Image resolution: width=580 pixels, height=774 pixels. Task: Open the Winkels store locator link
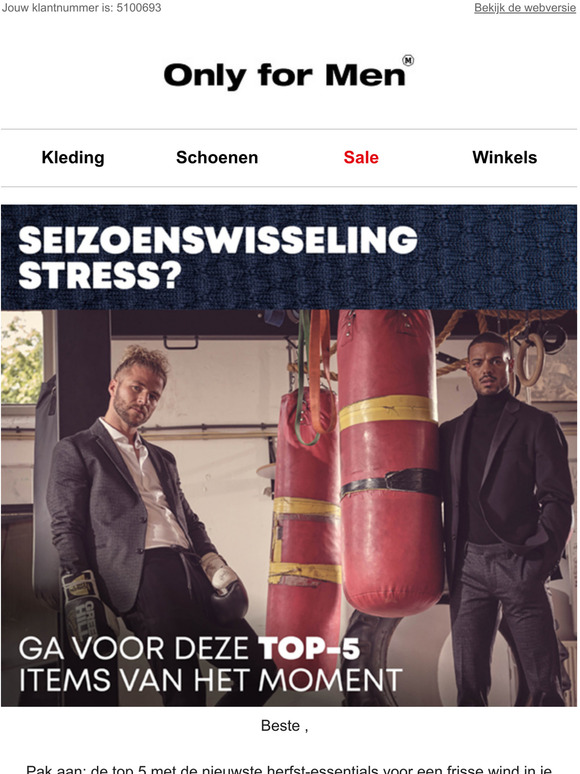pos(504,157)
